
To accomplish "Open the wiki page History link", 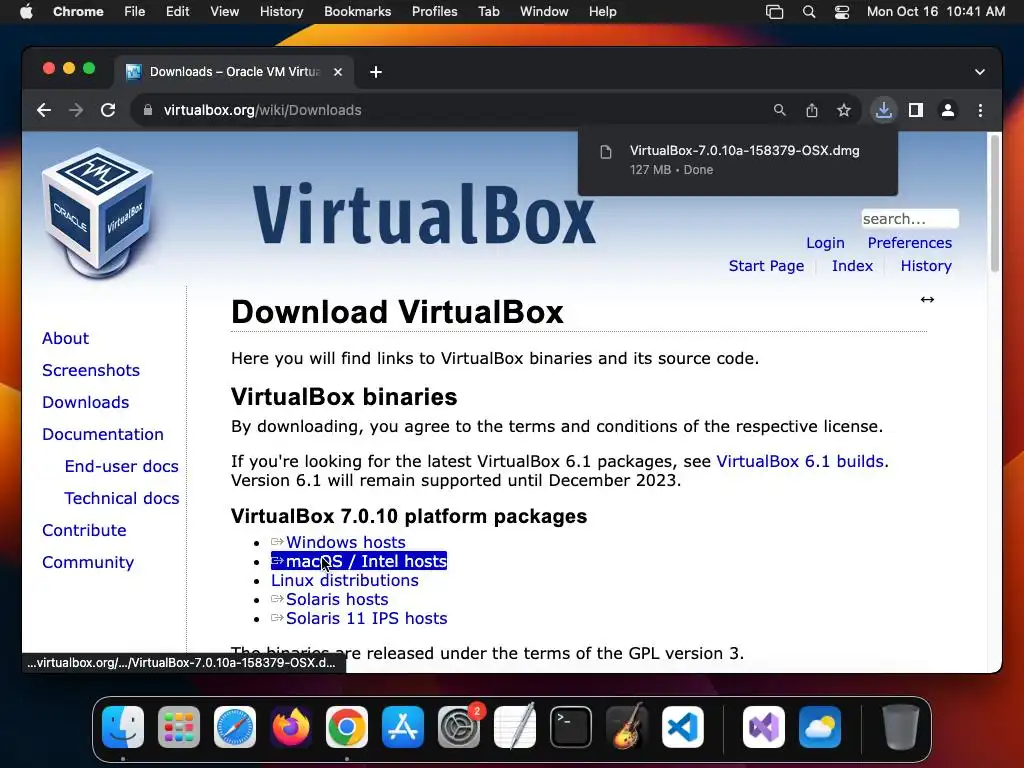I will tap(926, 266).
